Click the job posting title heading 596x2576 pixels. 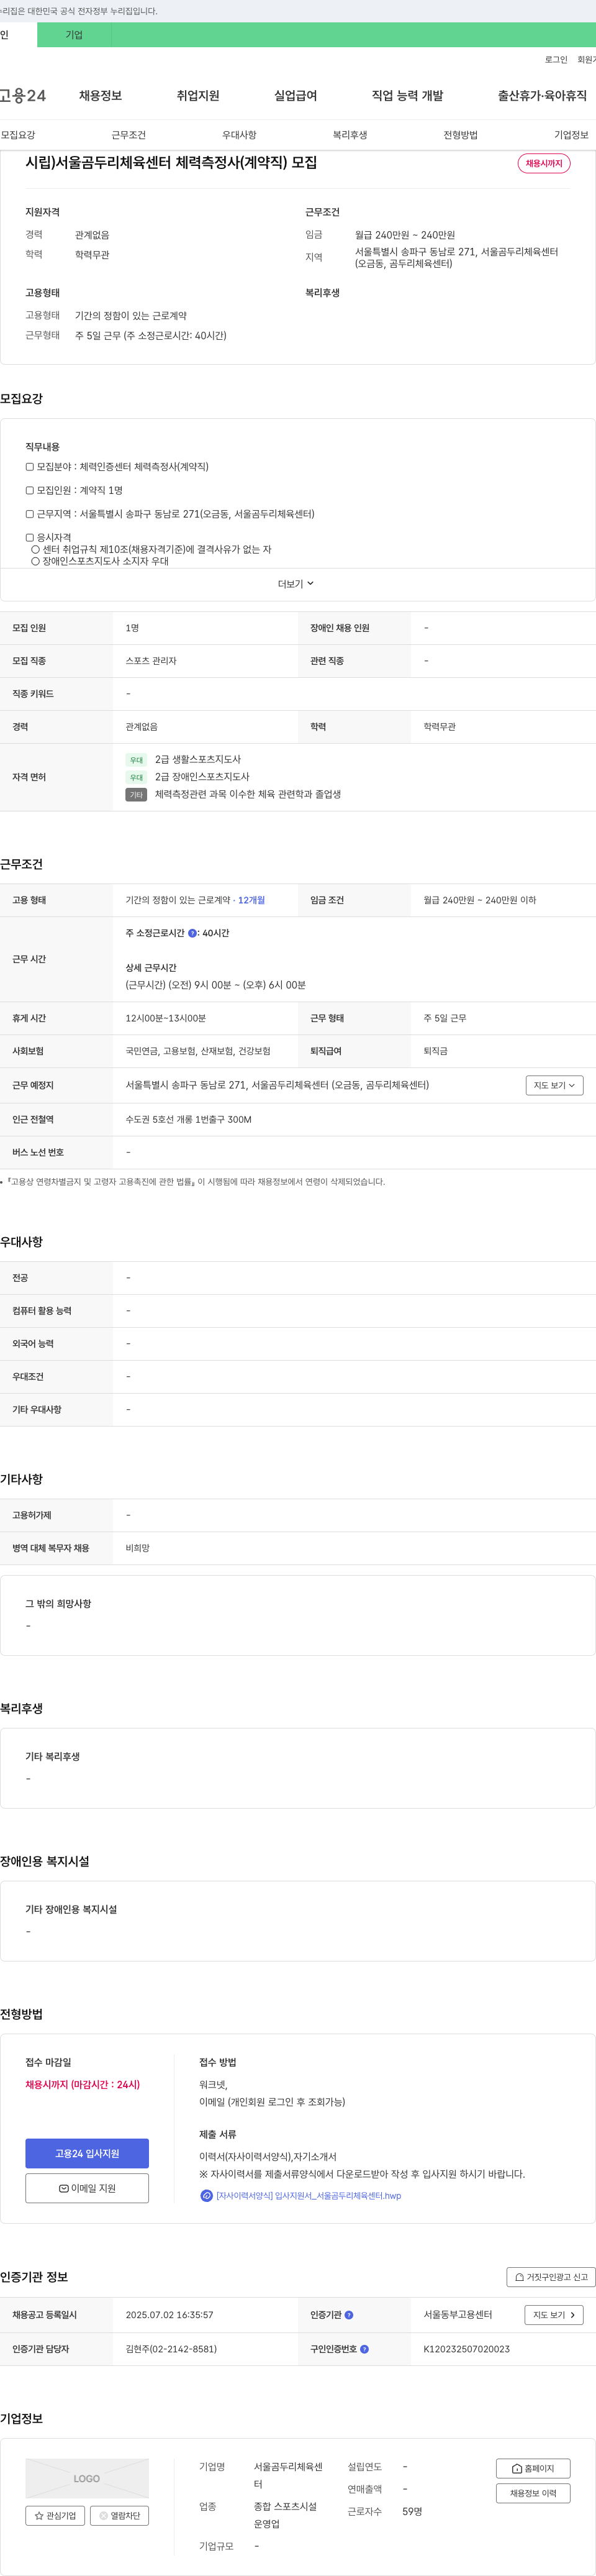(x=171, y=162)
